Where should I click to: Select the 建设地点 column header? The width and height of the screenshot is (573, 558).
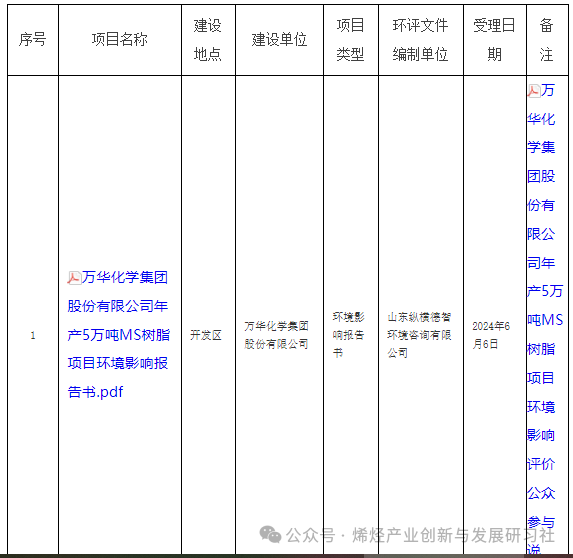coord(208,39)
